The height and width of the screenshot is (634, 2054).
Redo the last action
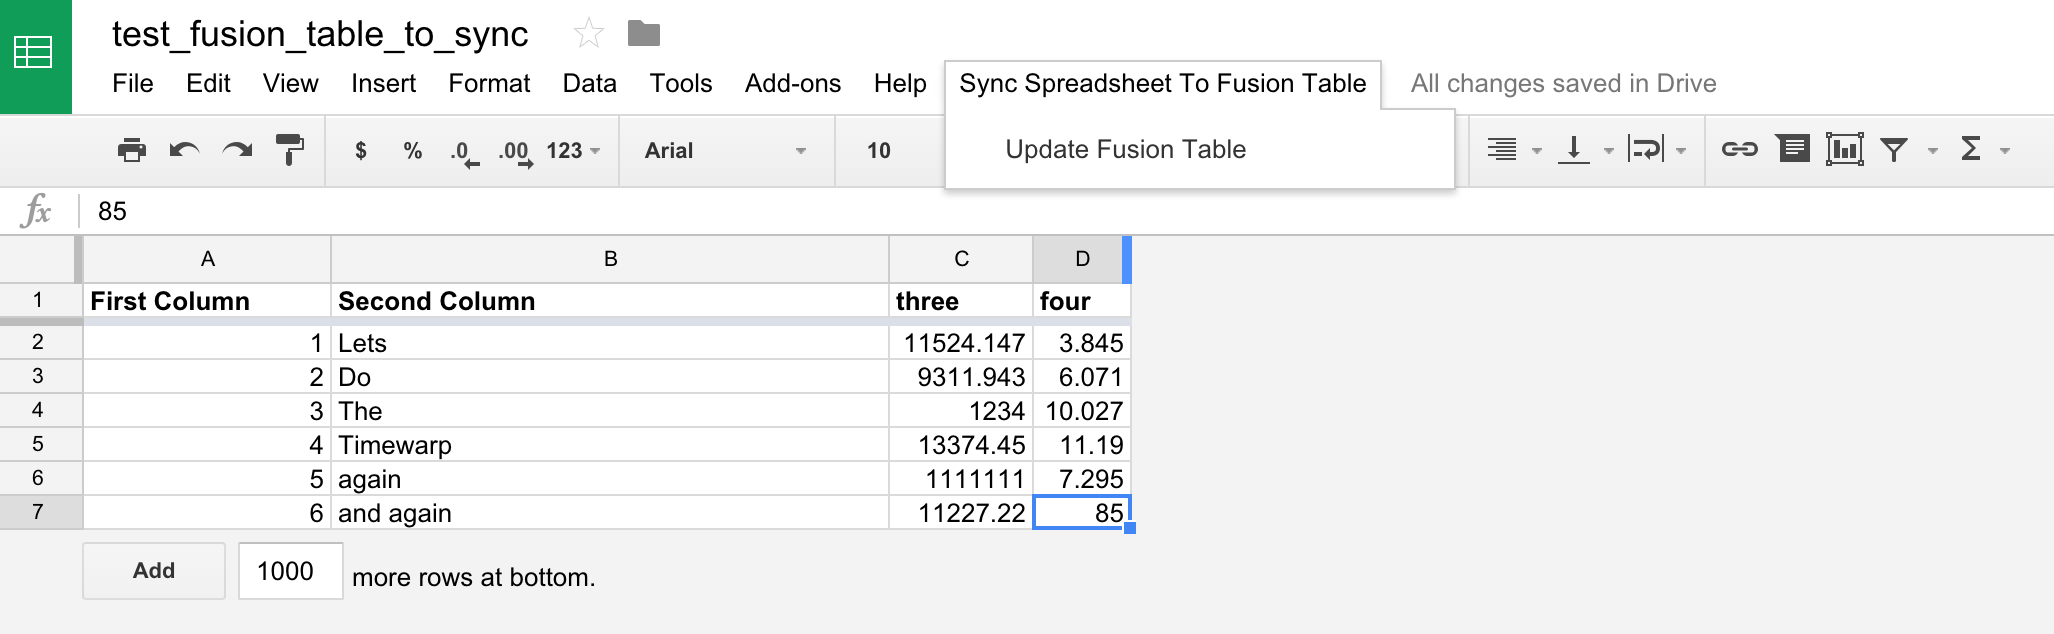[237, 151]
